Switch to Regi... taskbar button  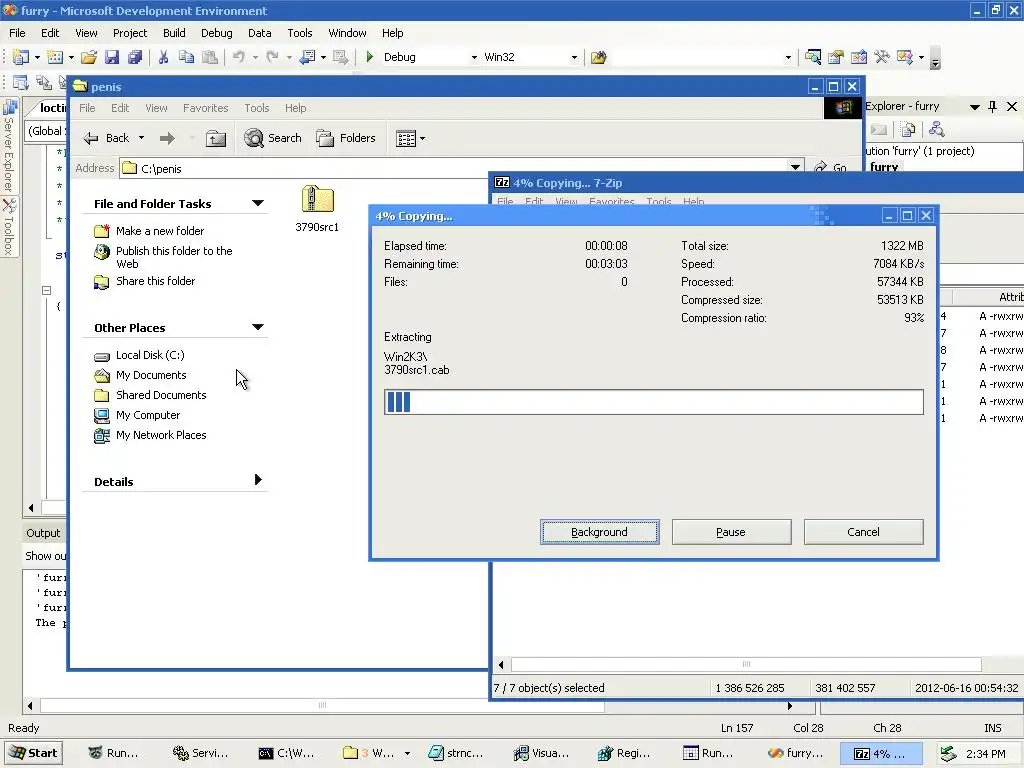[626, 753]
